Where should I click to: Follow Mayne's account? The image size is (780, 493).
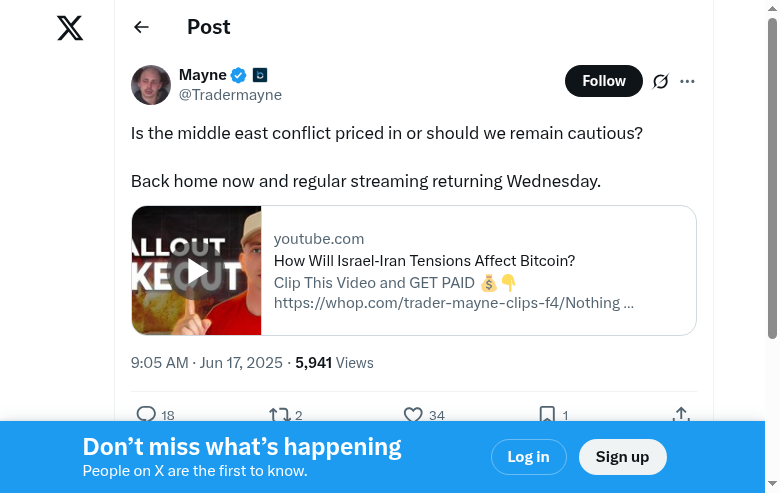pyautogui.click(x=603, y=82)
